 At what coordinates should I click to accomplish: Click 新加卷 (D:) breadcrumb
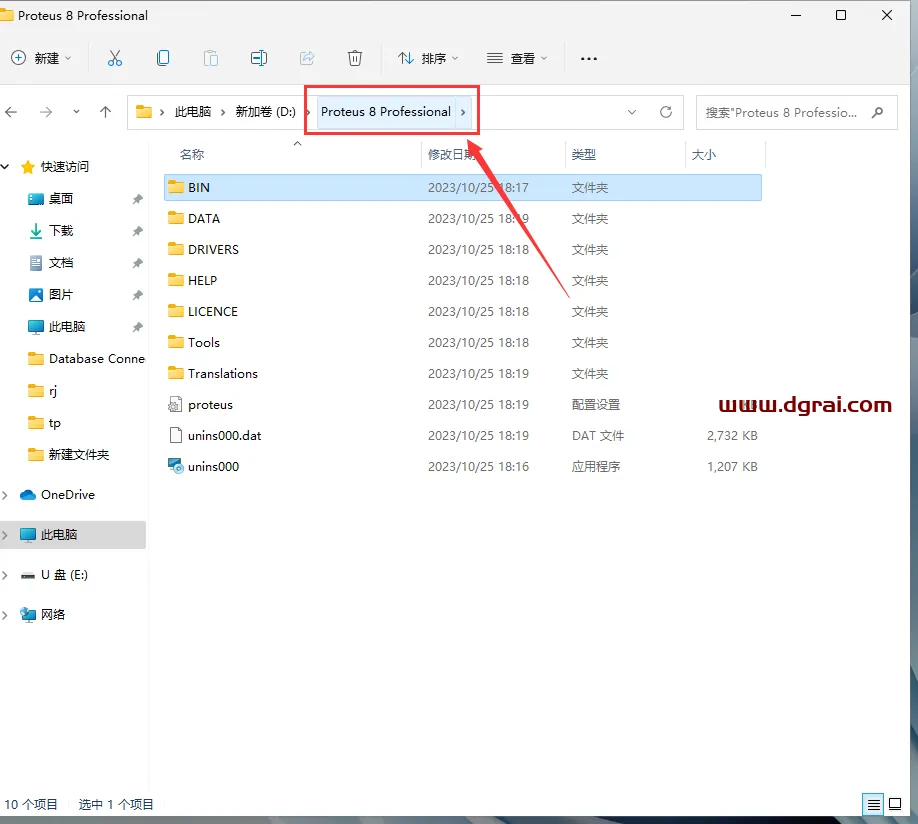(x=265, y=112)
